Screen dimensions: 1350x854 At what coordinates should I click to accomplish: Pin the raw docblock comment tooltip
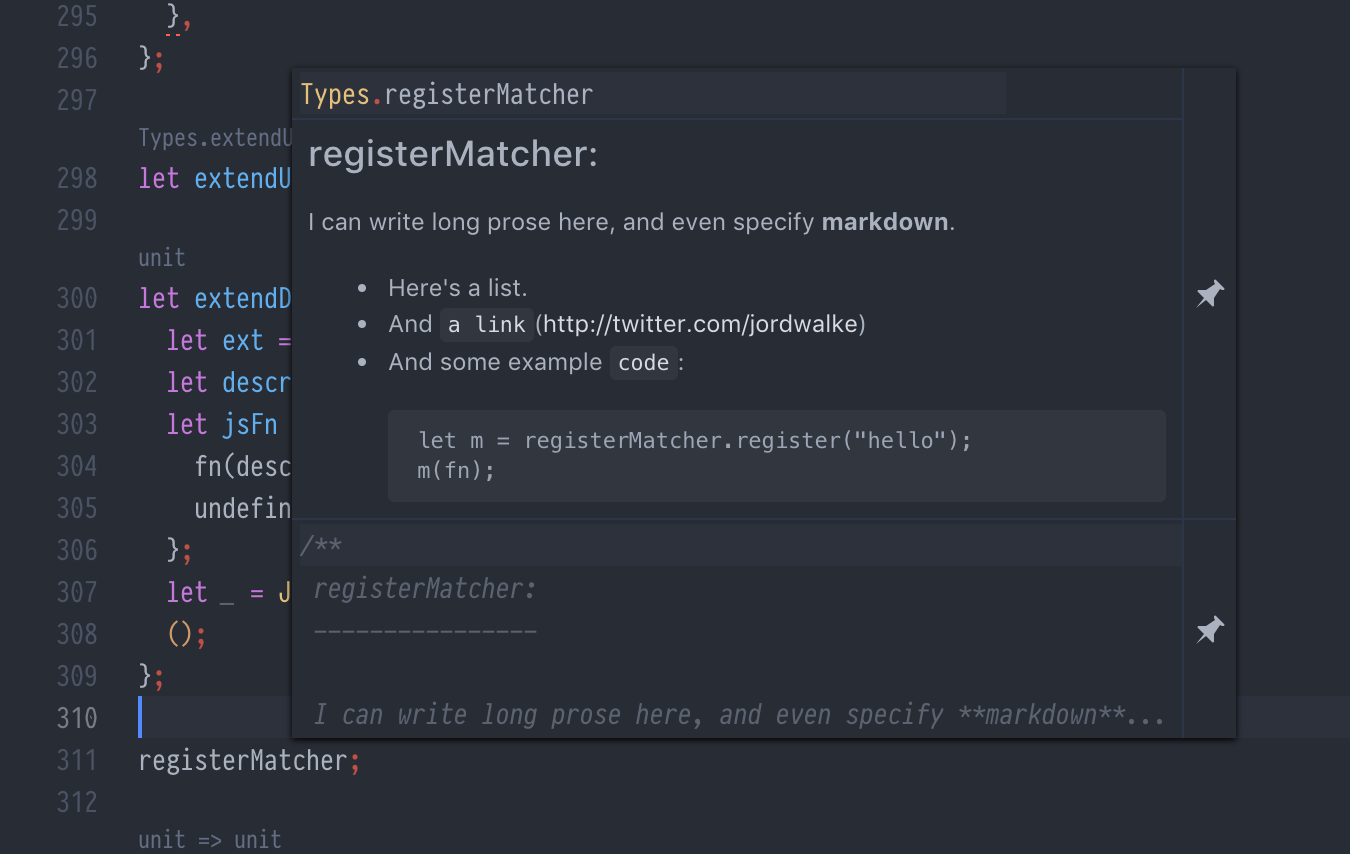pyautogui.click(x=1210, y=630)
